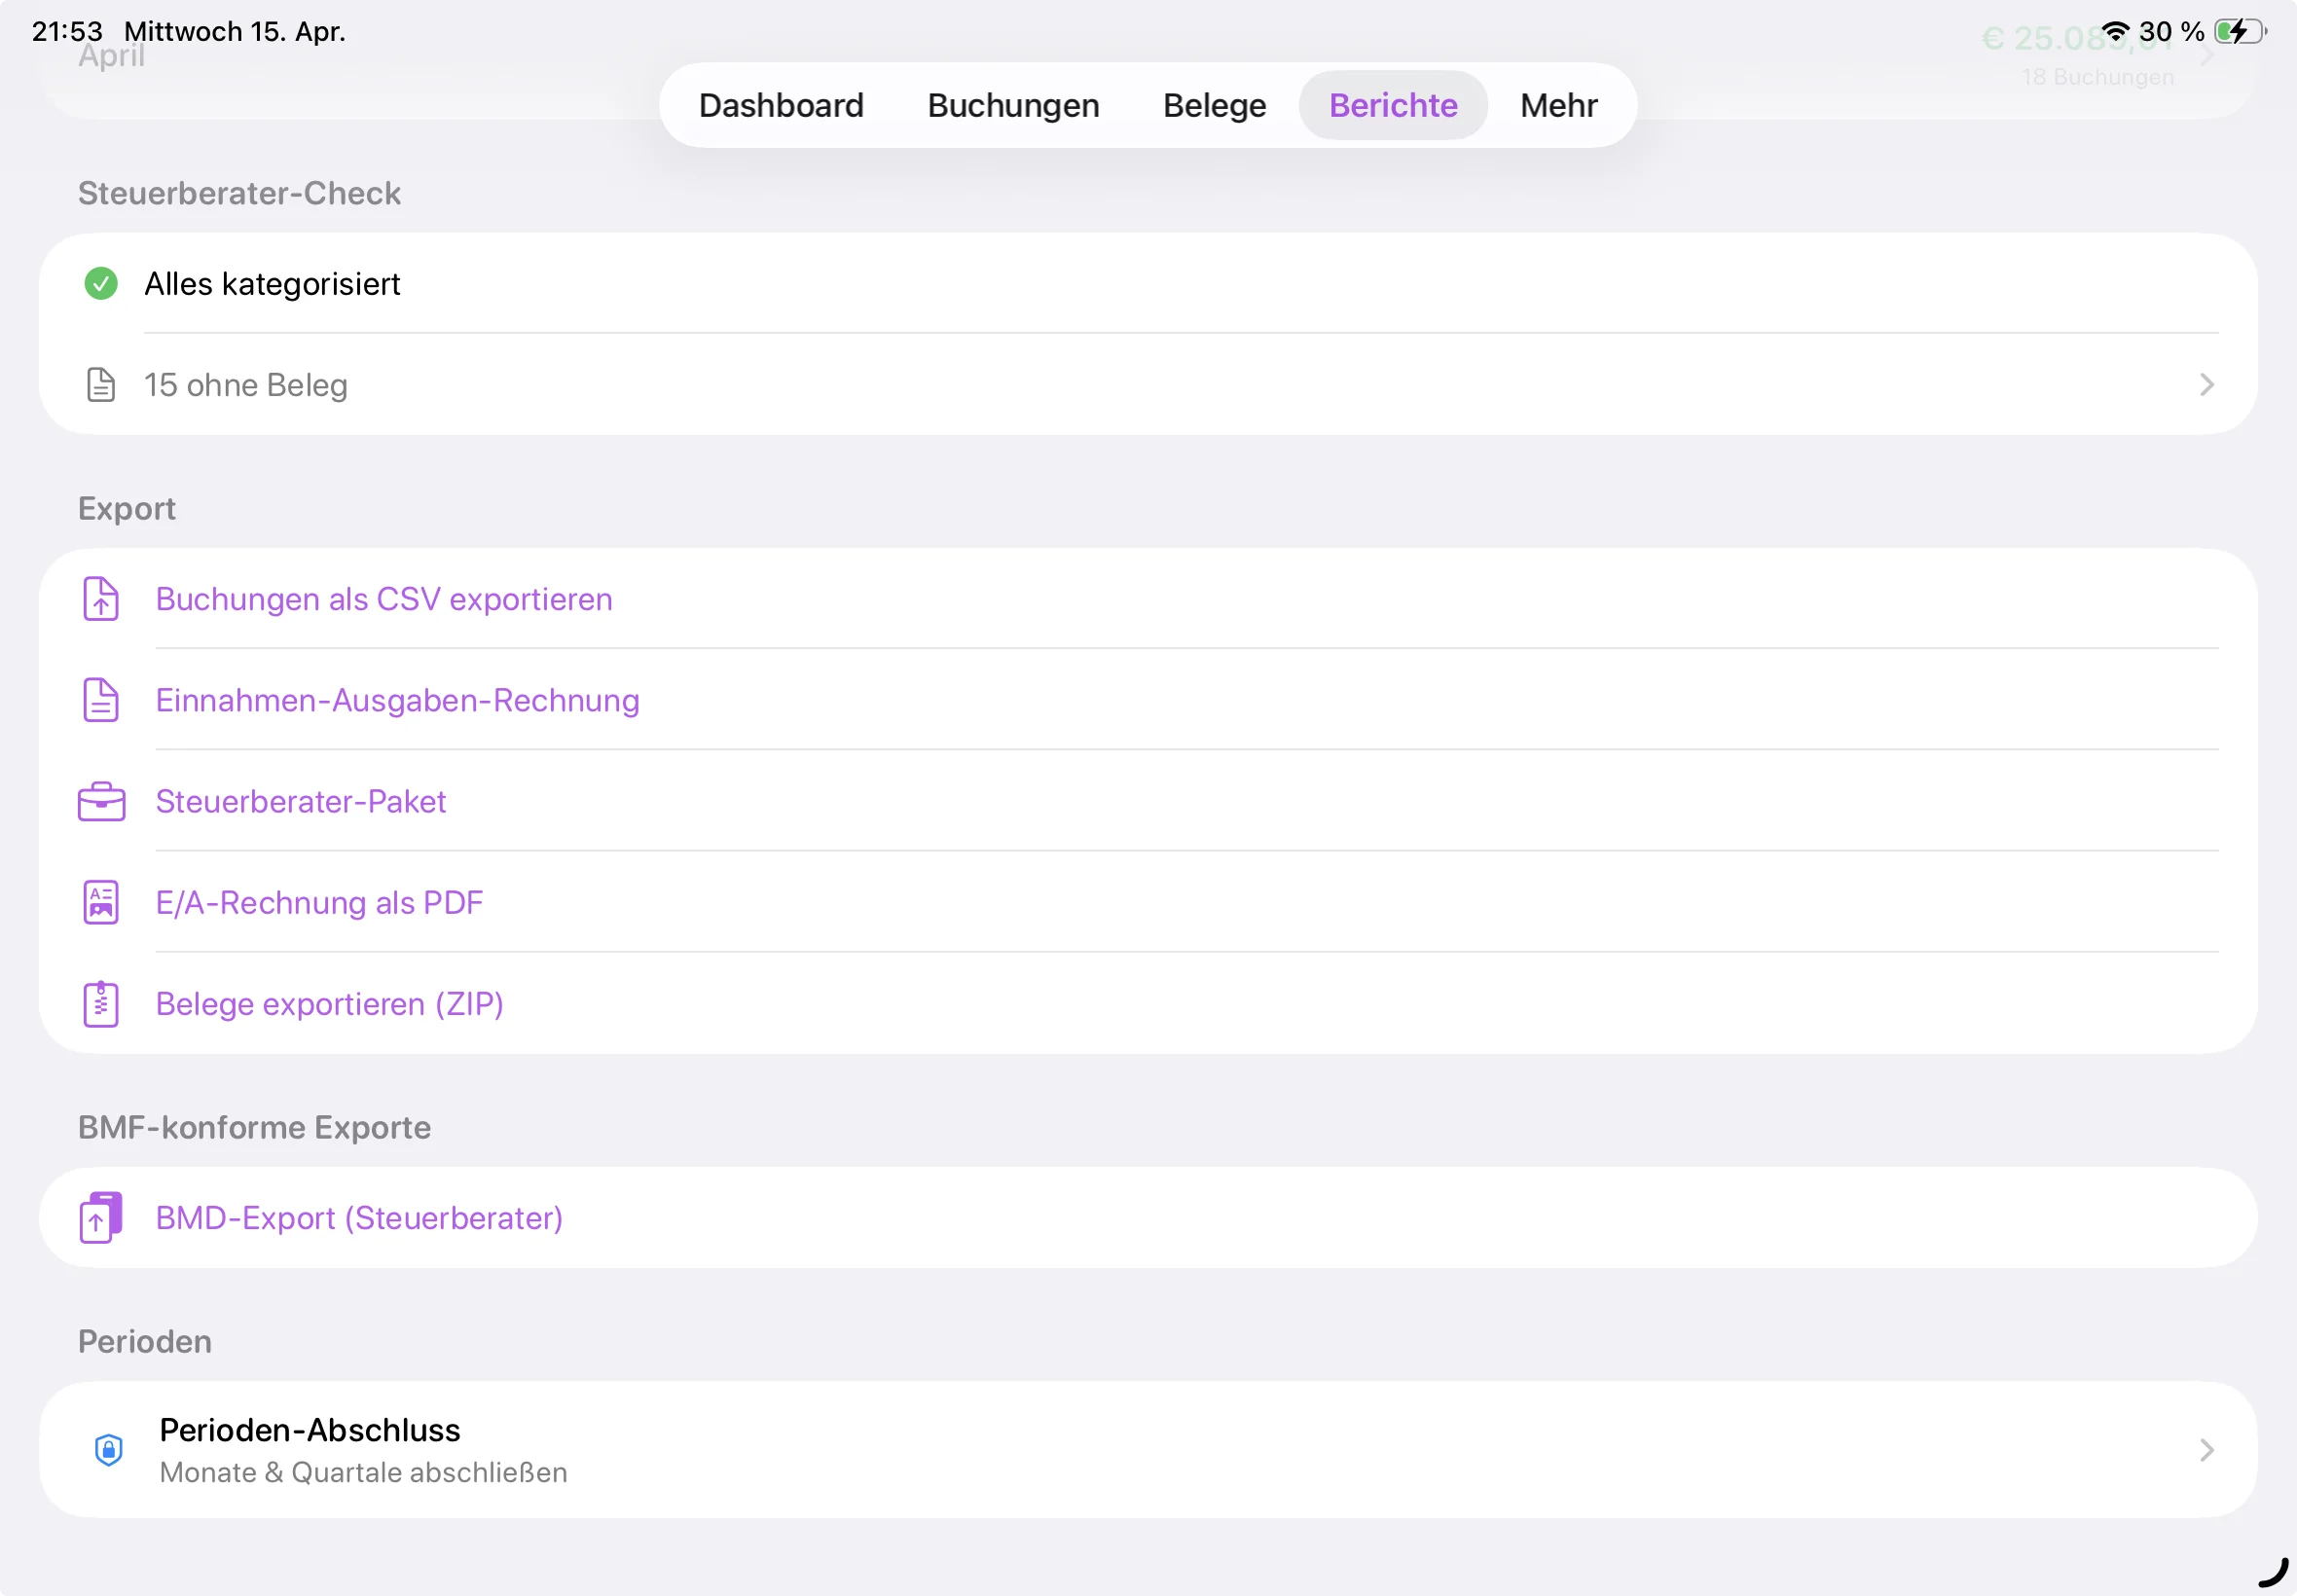Tap the battery indicator in the status bar
This screenshot has width=2297, height=1596.
click(x=2239, y=32)
